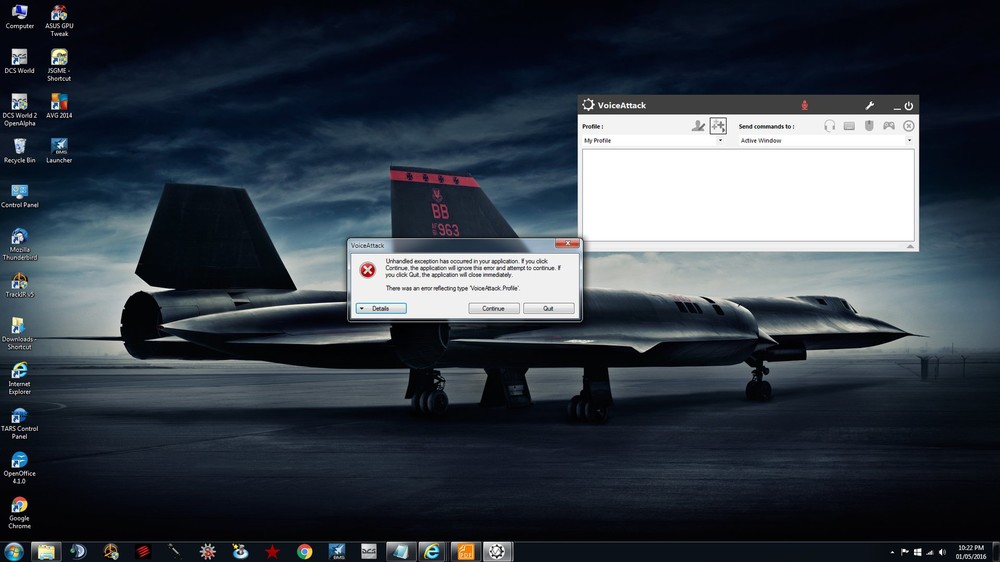Screen dimensions: 1000x562
Task: Click the red error icon in dialog
Action: coord(367,270)
